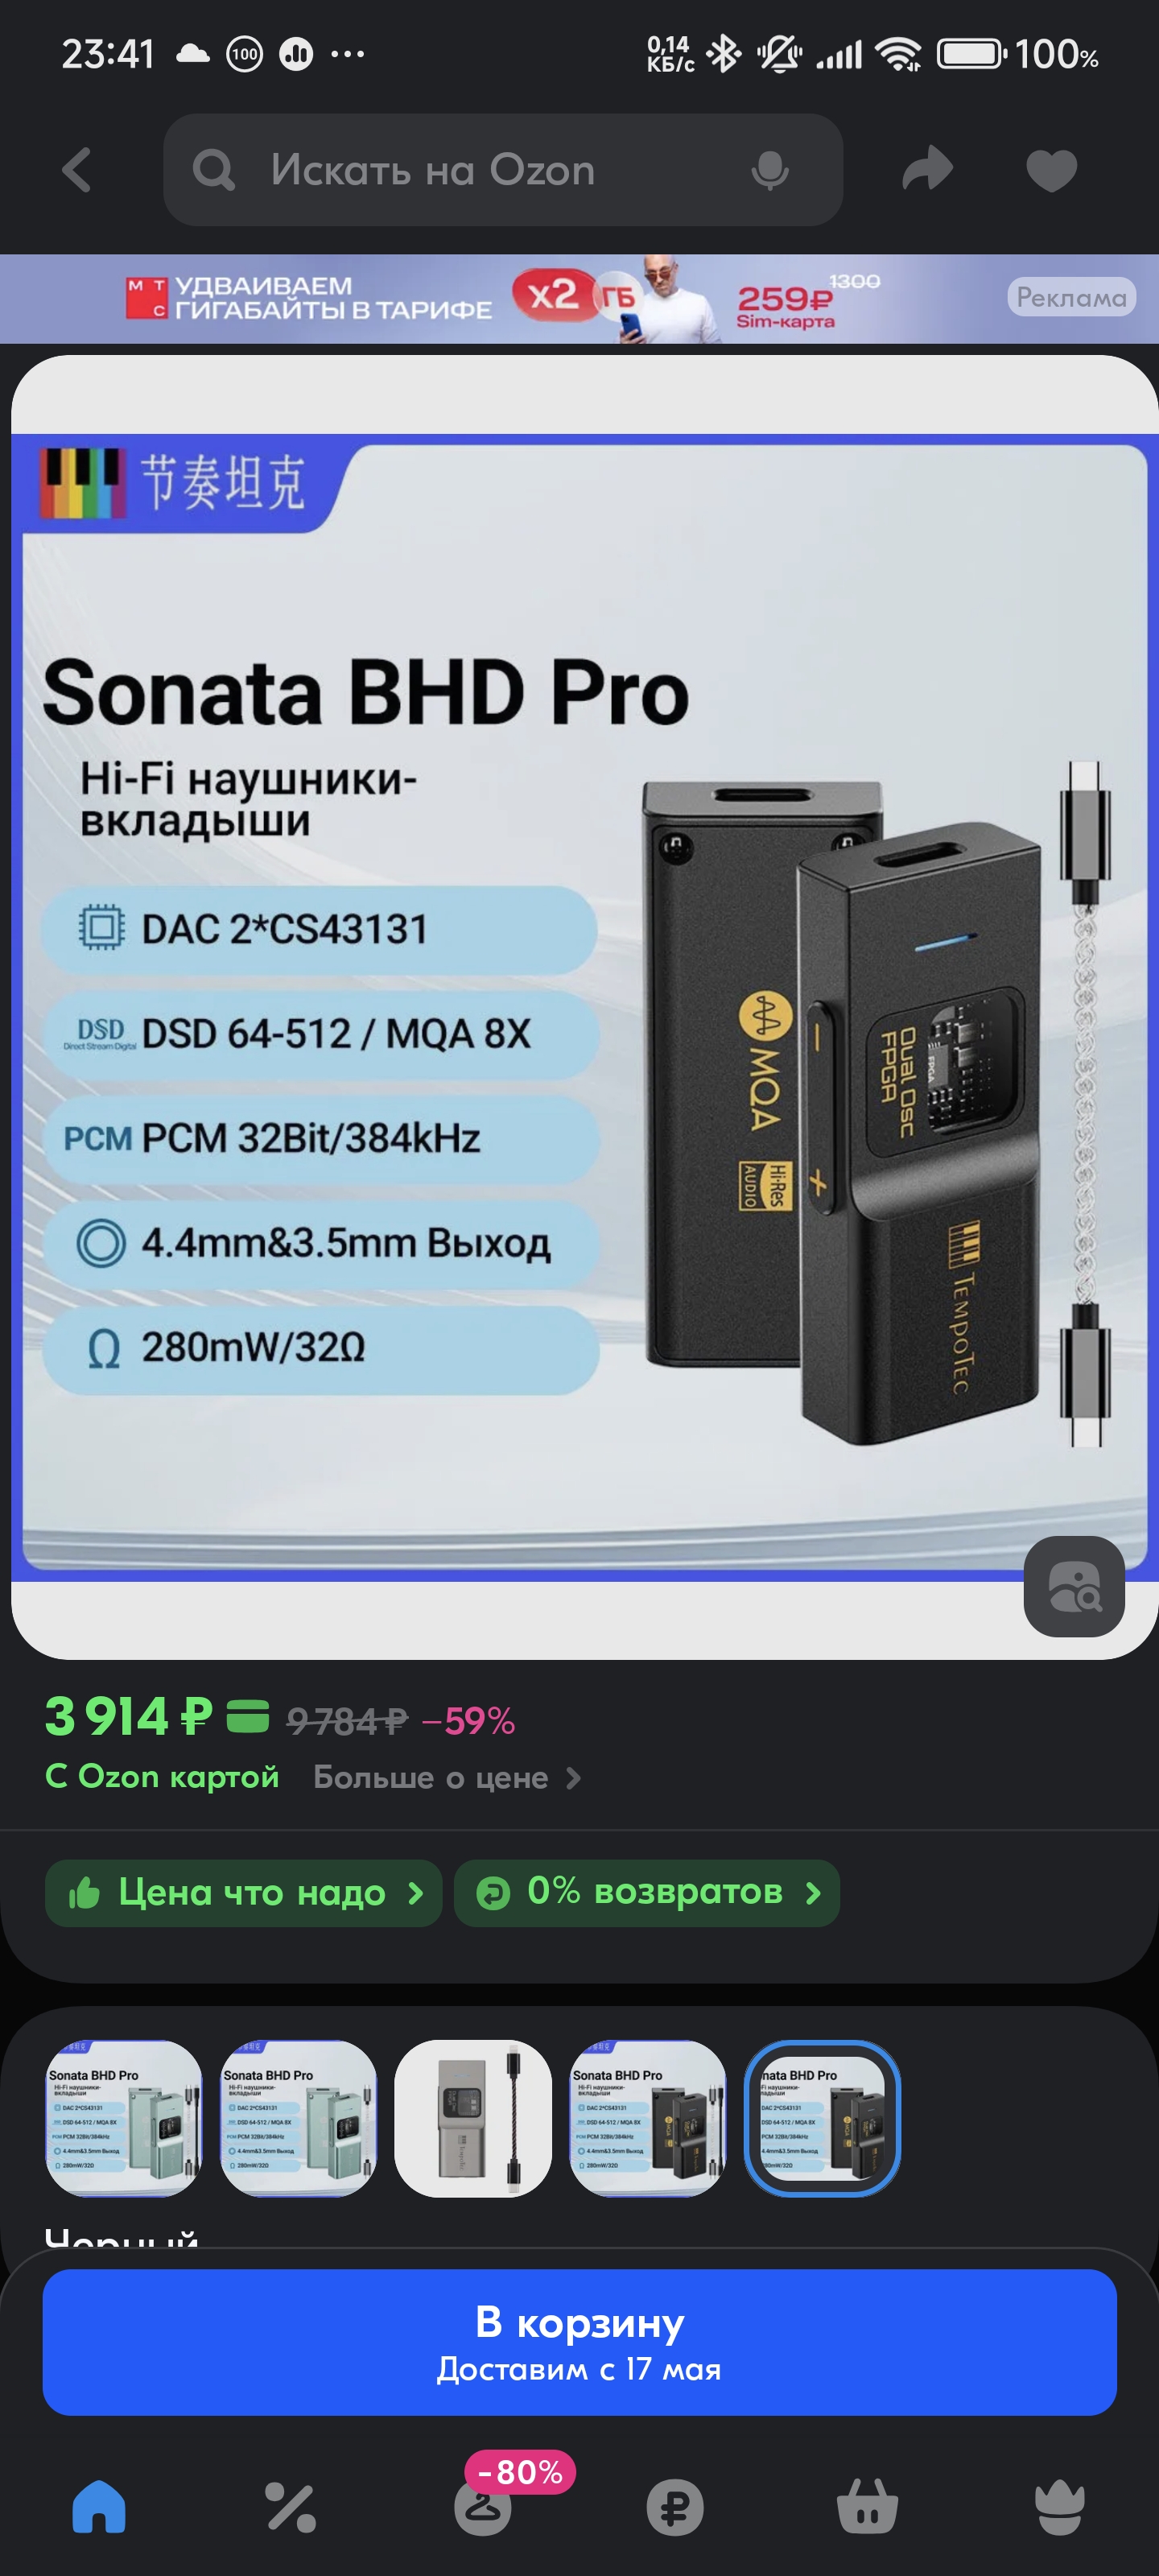
Task: Open the ruble finance tab
Action: (675, 2507)
